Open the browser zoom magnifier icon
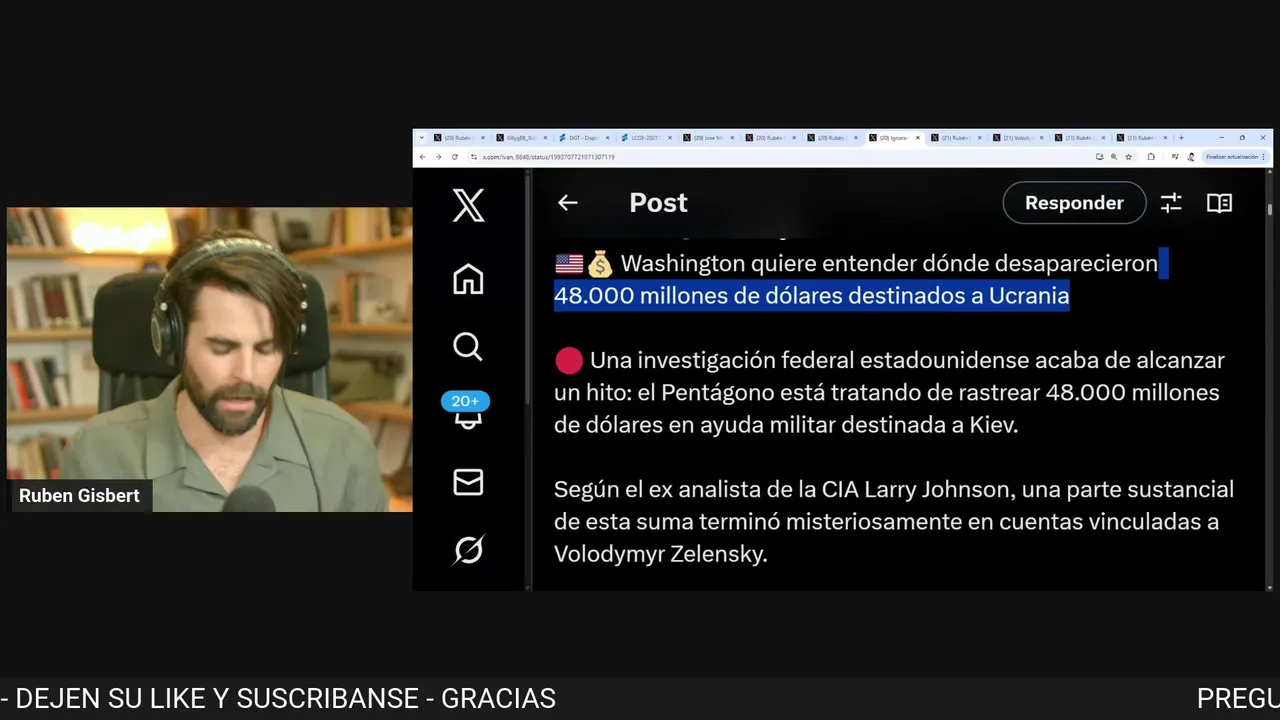 coord(1114,157)
